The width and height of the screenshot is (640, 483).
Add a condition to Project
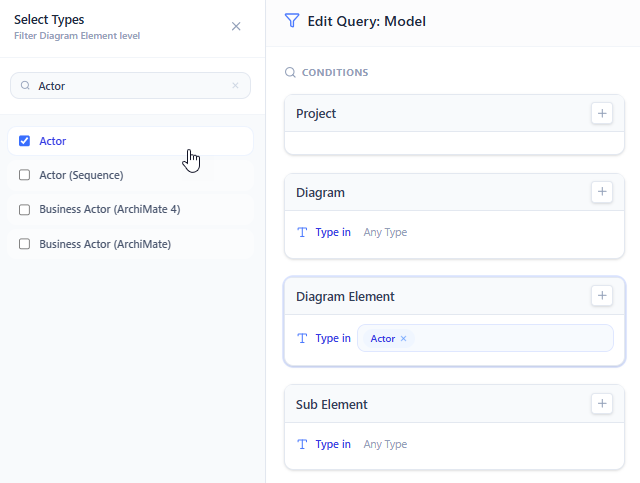tap(602, 114)
